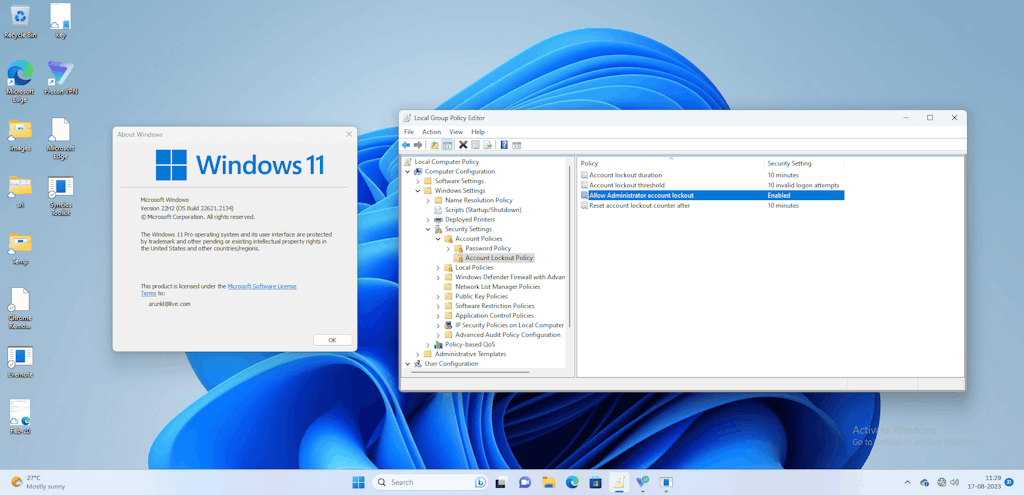Viewport: 1024px width, 495px height.
Task: Collapse the Security Settings tree node arrow
Action: [x=428, y=229]
